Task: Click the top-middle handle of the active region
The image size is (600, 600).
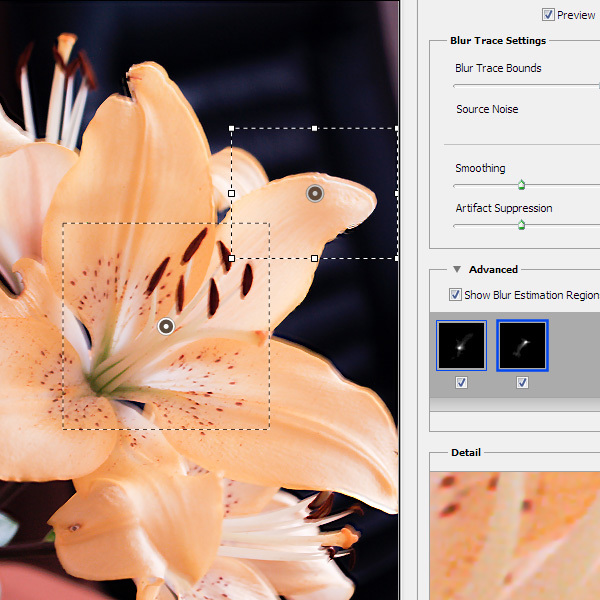Action: click(315, 128)
